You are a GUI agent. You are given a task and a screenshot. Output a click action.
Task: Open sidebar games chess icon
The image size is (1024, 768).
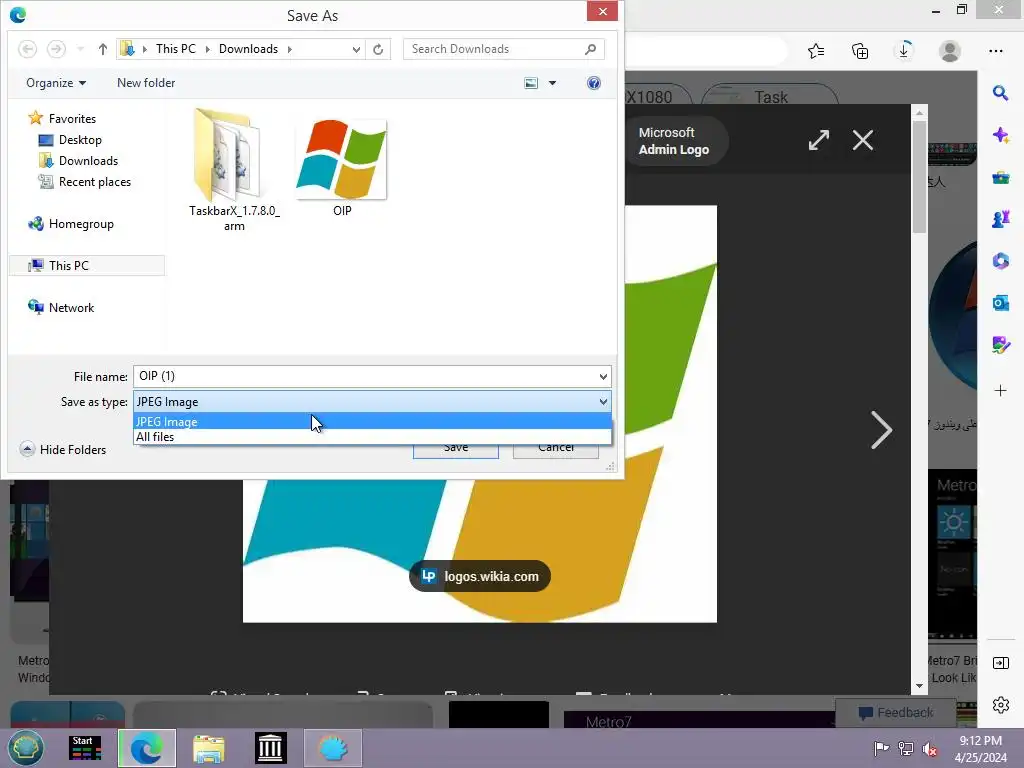pyautogui.click(x=1000, y=219)
